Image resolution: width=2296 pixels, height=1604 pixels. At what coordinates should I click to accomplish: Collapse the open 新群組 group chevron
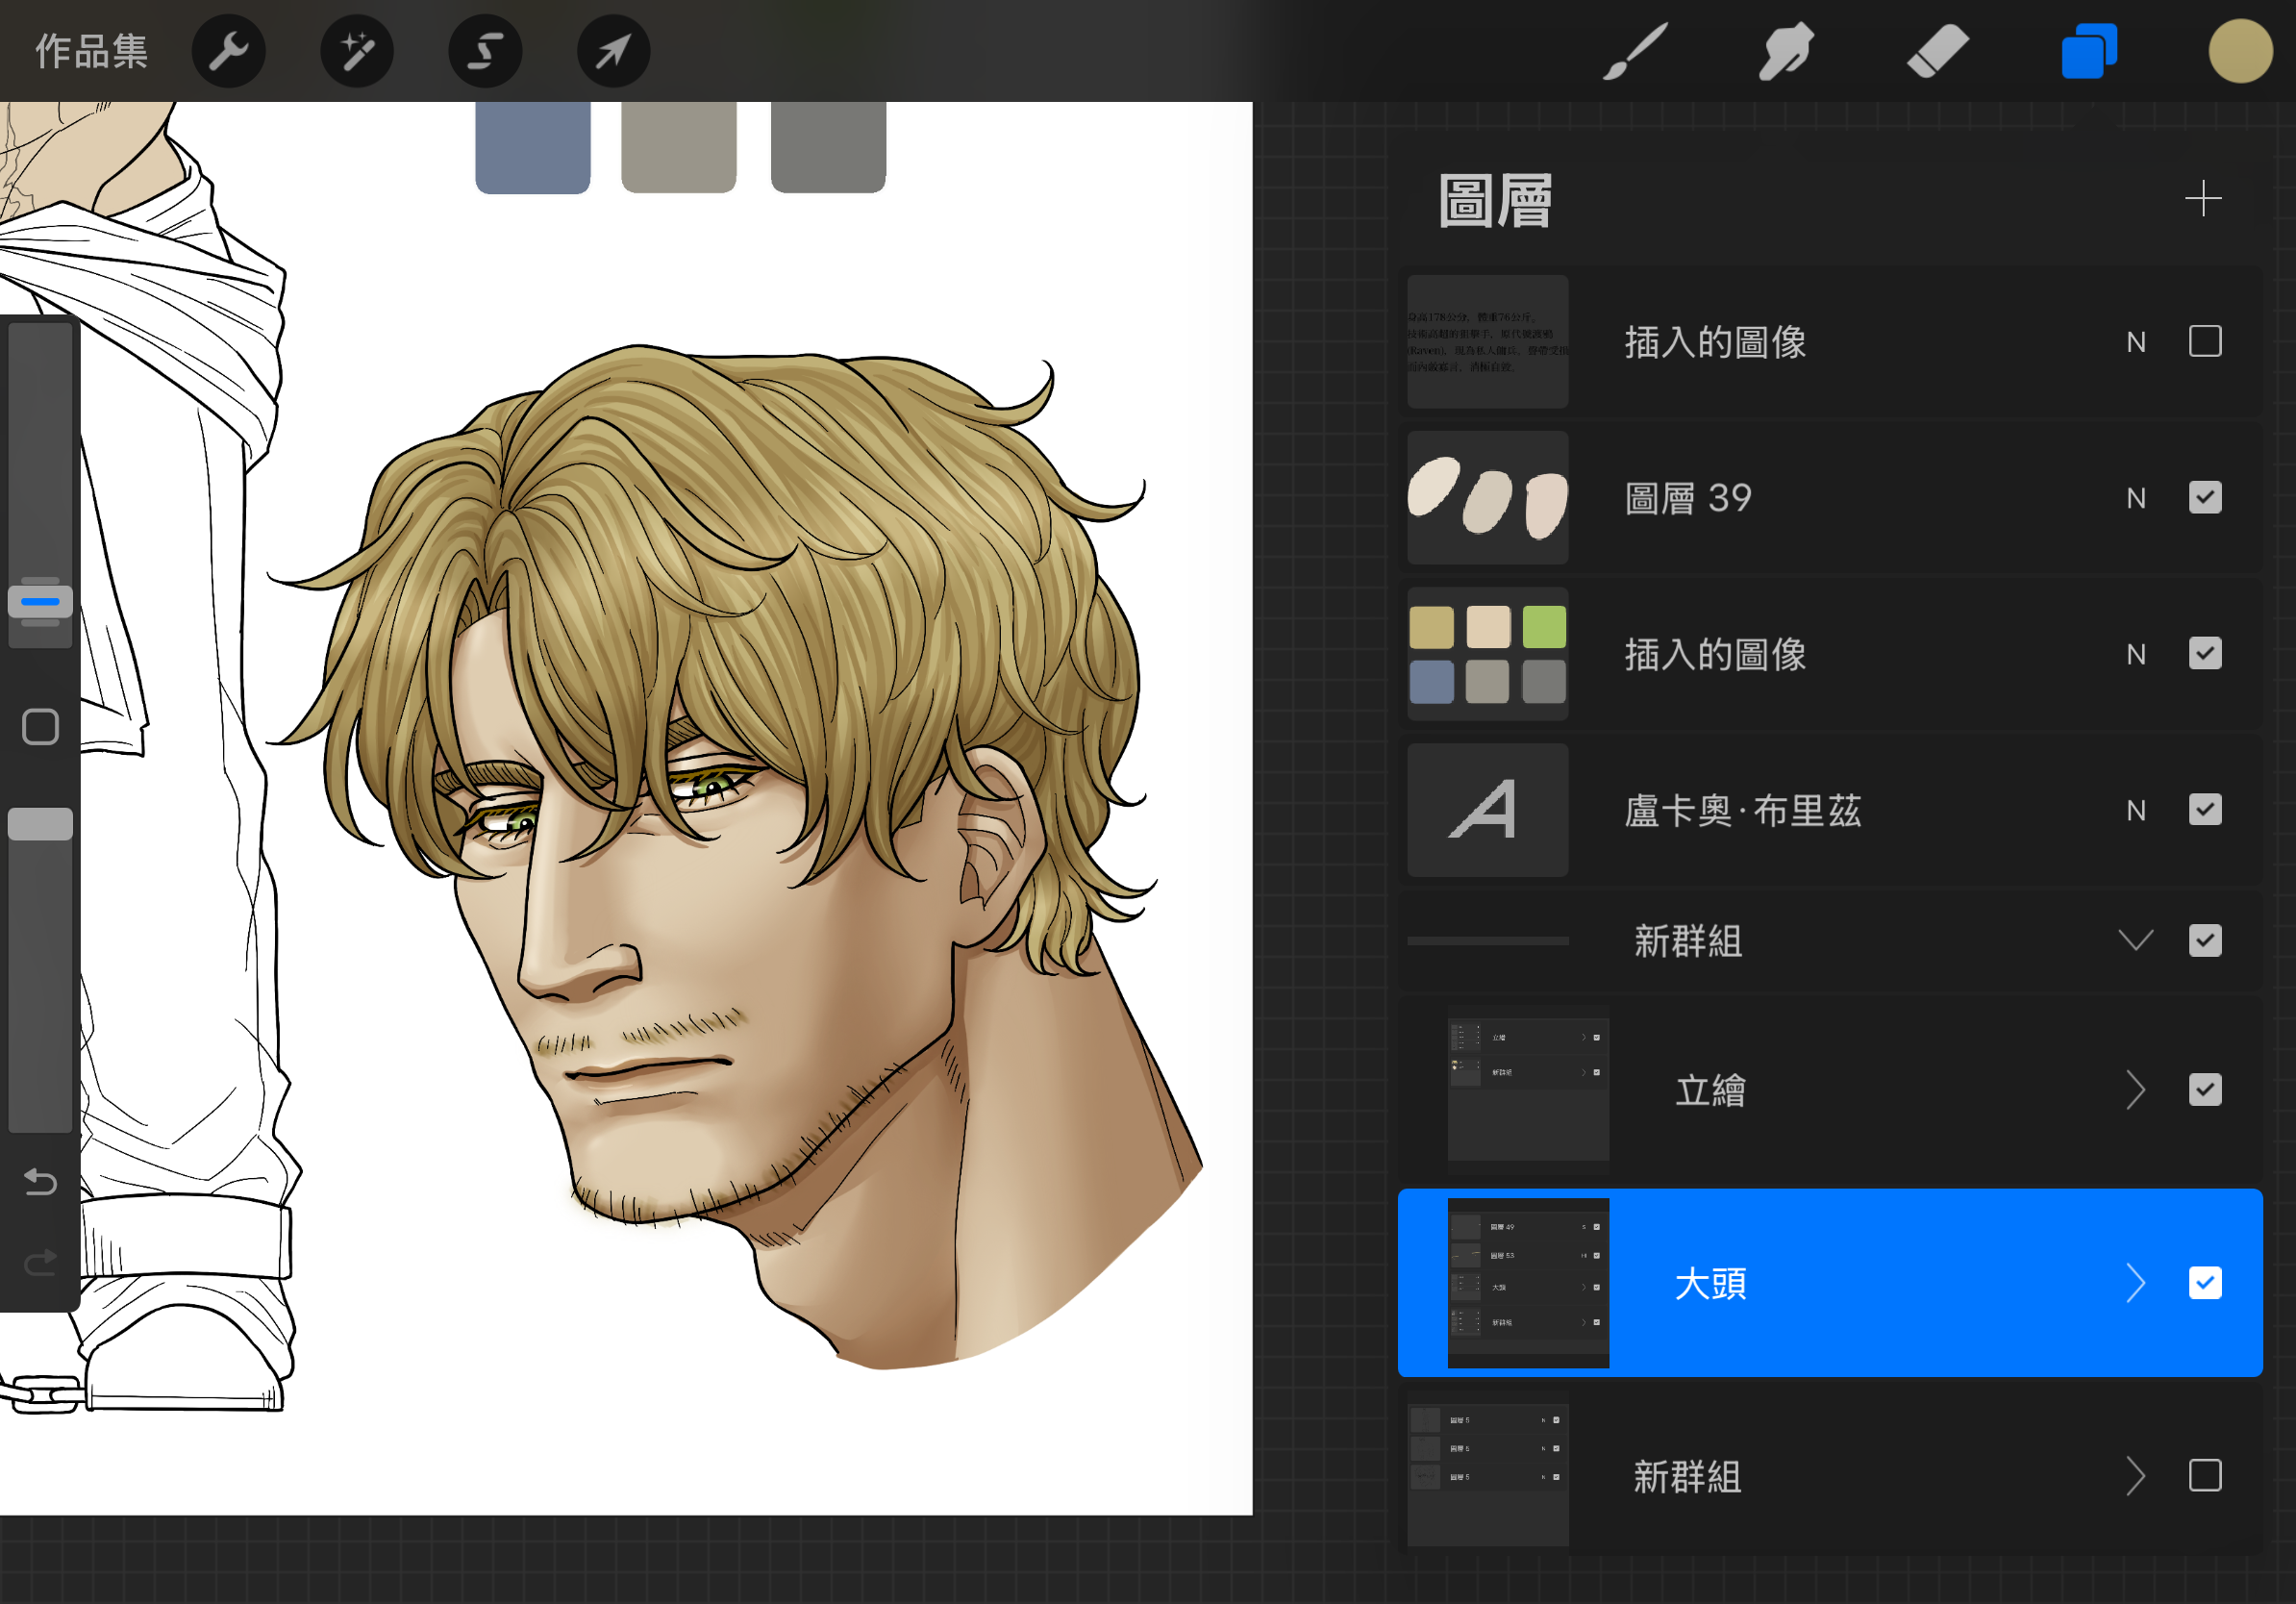(2135, 940)
